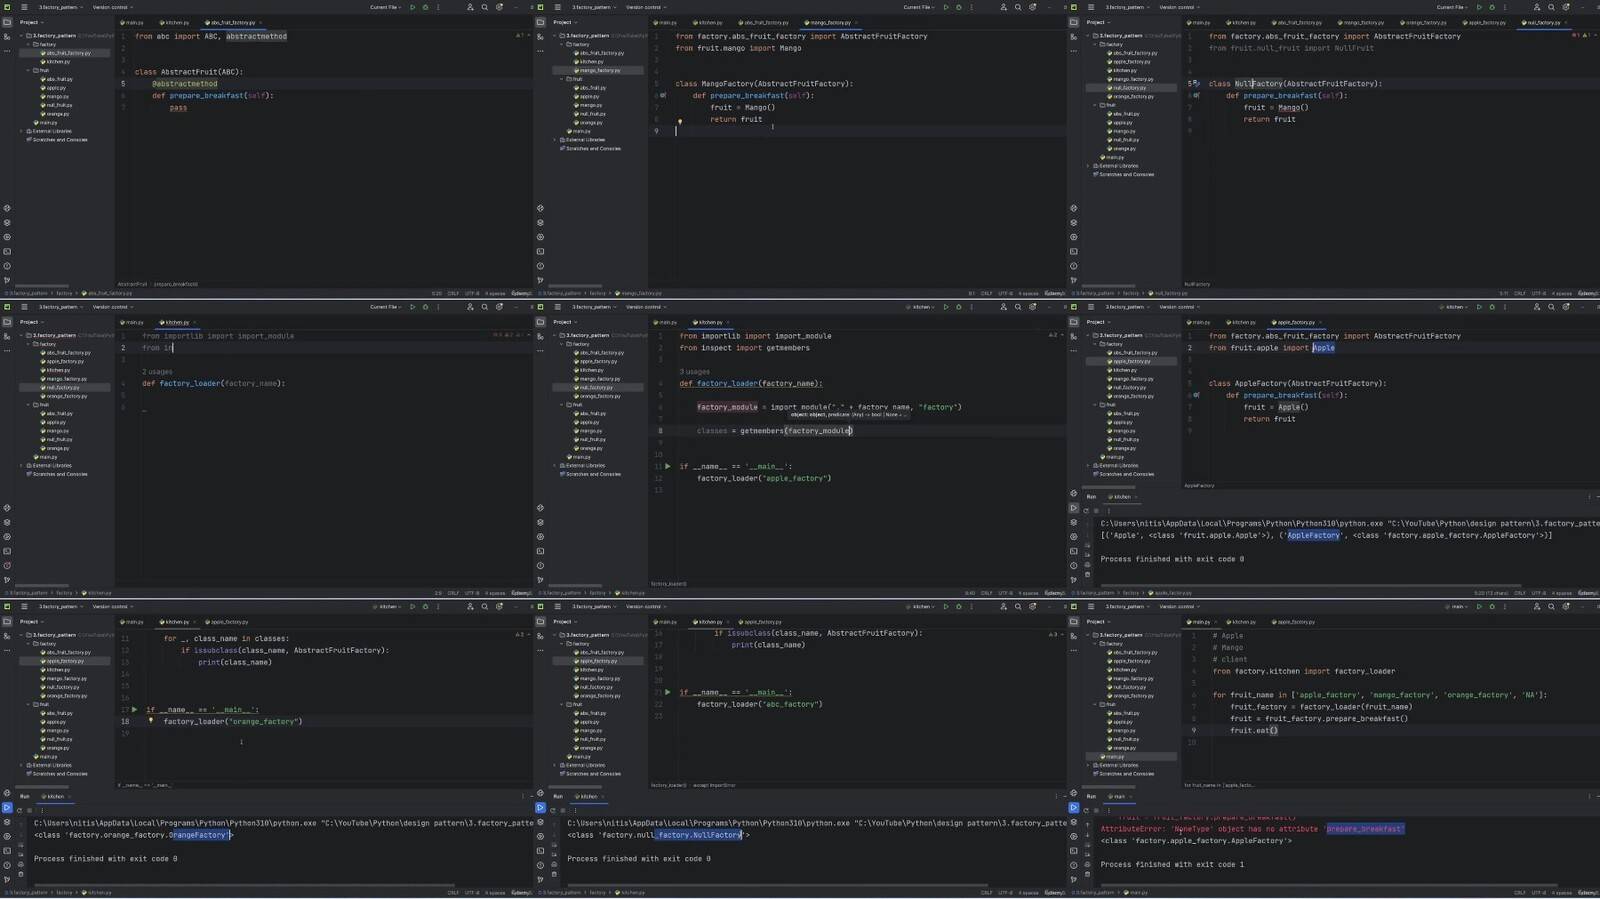Switch to the orange_factory.py editor tab
Image resolution: width=1600 pixels, height=899 pixels.
1425,22
